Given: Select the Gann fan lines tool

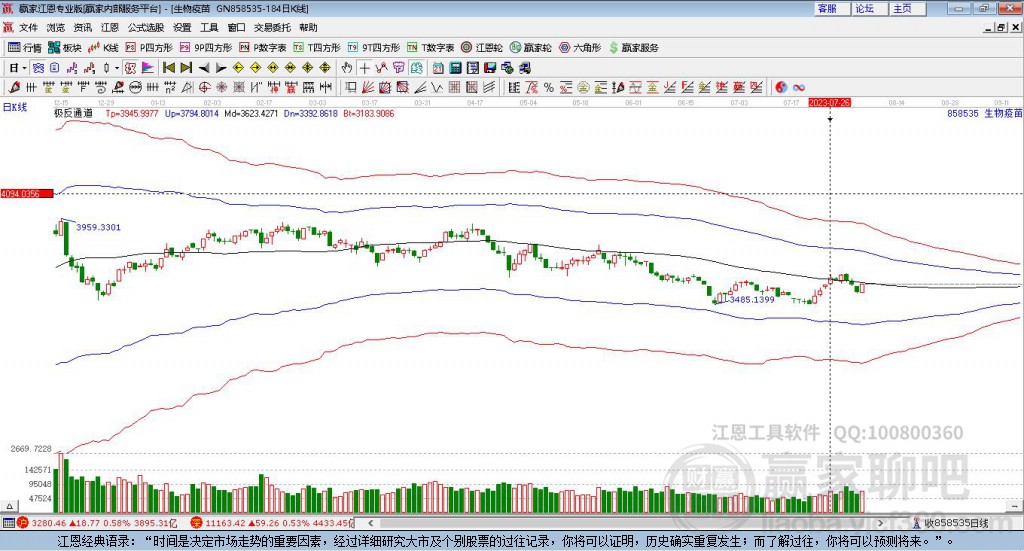Looking at the screenshot, I should coord(368,87).
